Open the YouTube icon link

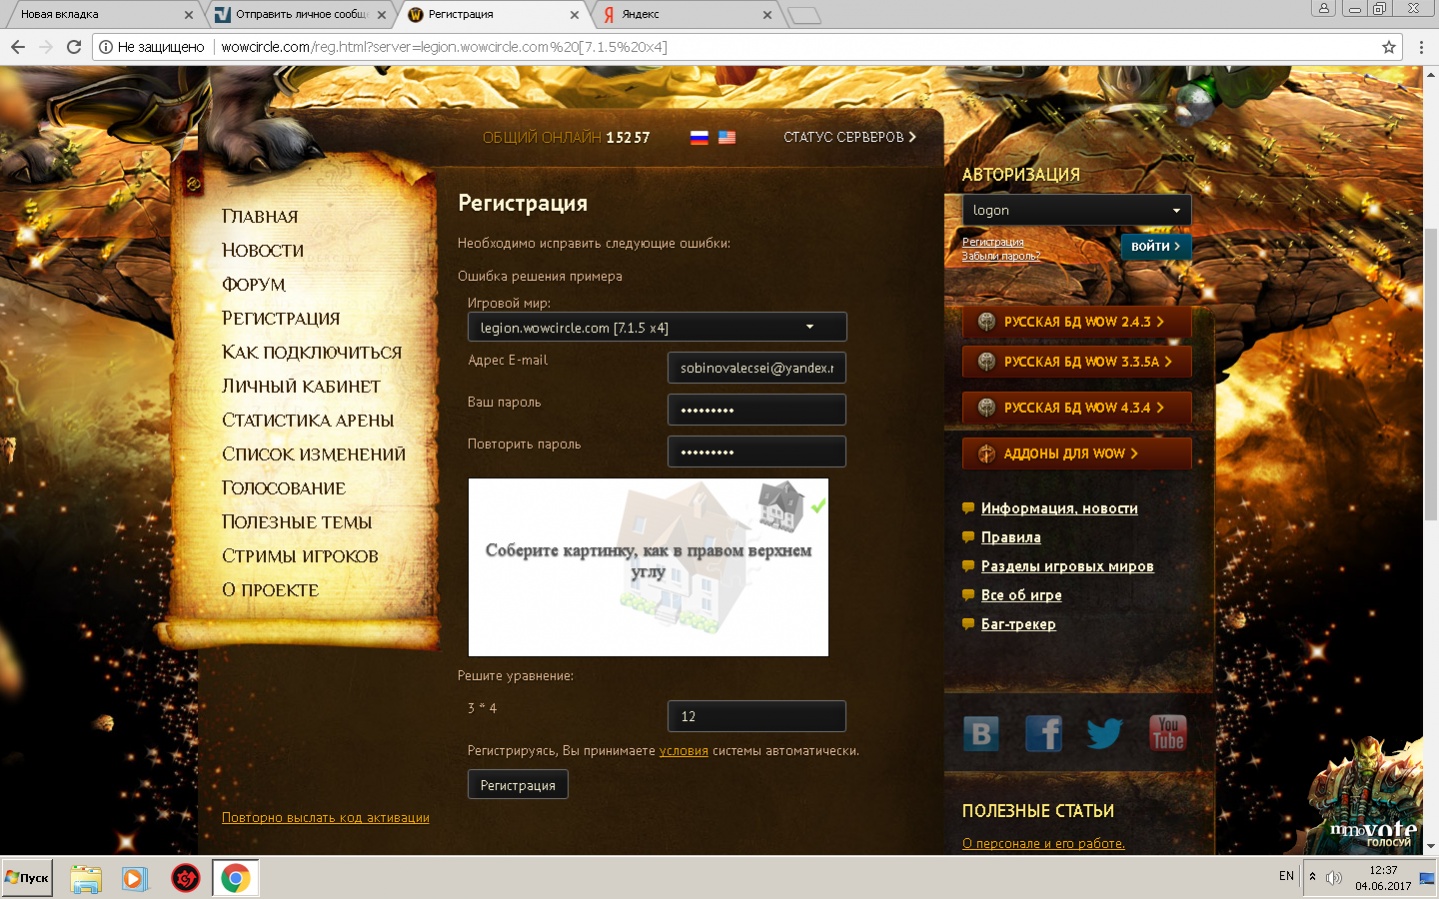[1167, 733]
